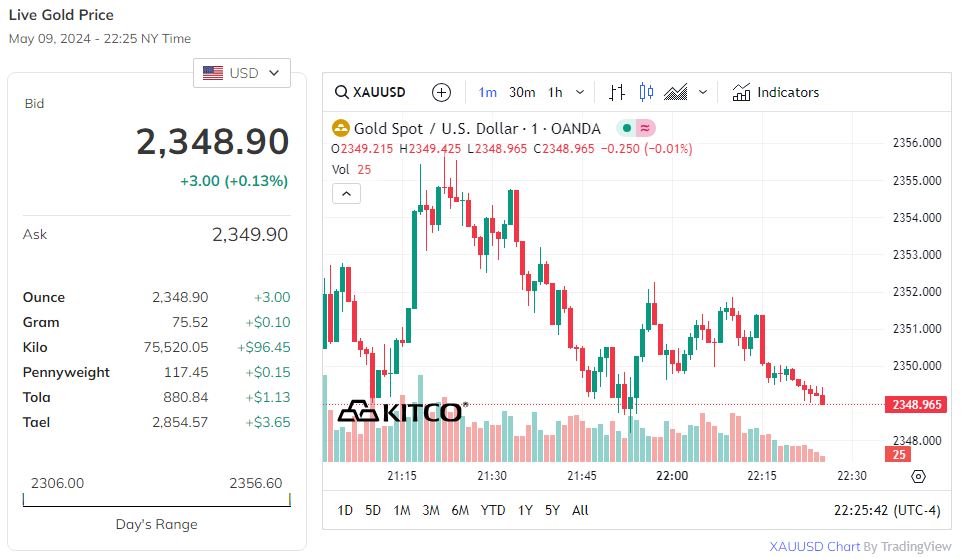This screenshot has height=558, width=961.
Task: Collapse the chart legend with the chevron
Action: pos(345,193)
